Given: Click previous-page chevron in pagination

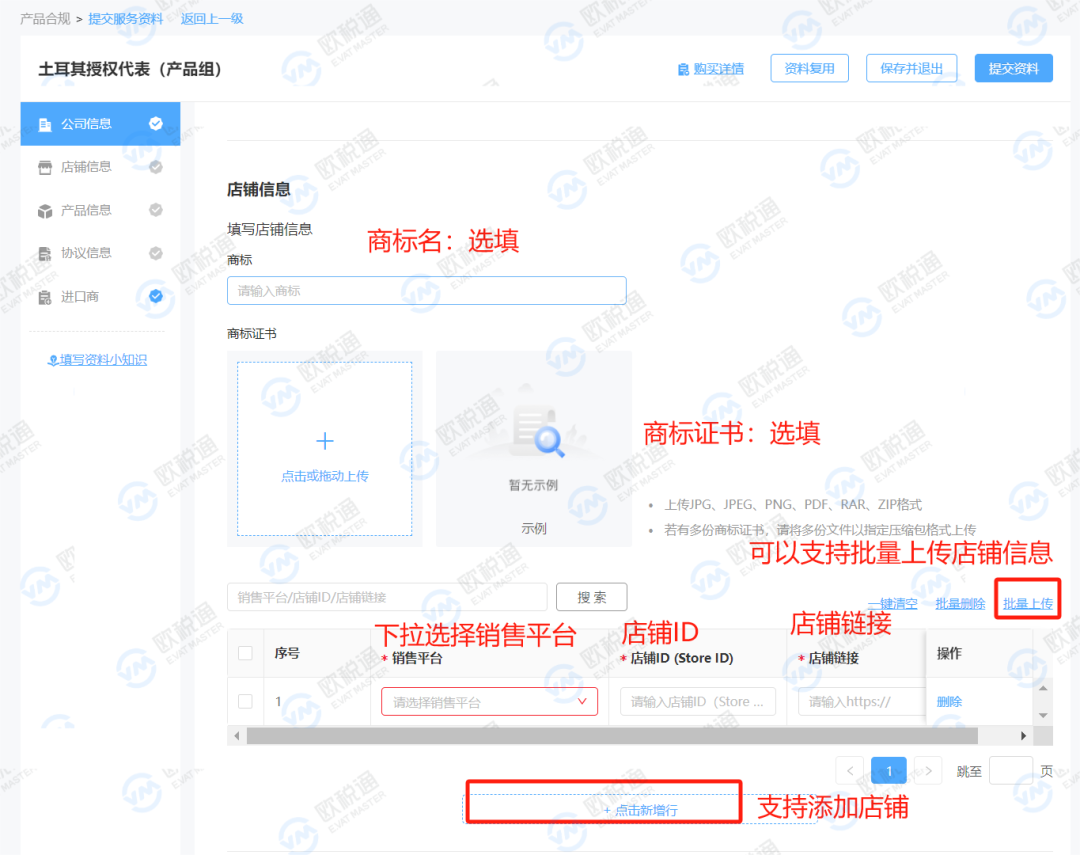Looking at the screenshot, I should pyautogui.click(x=851, y=770).
